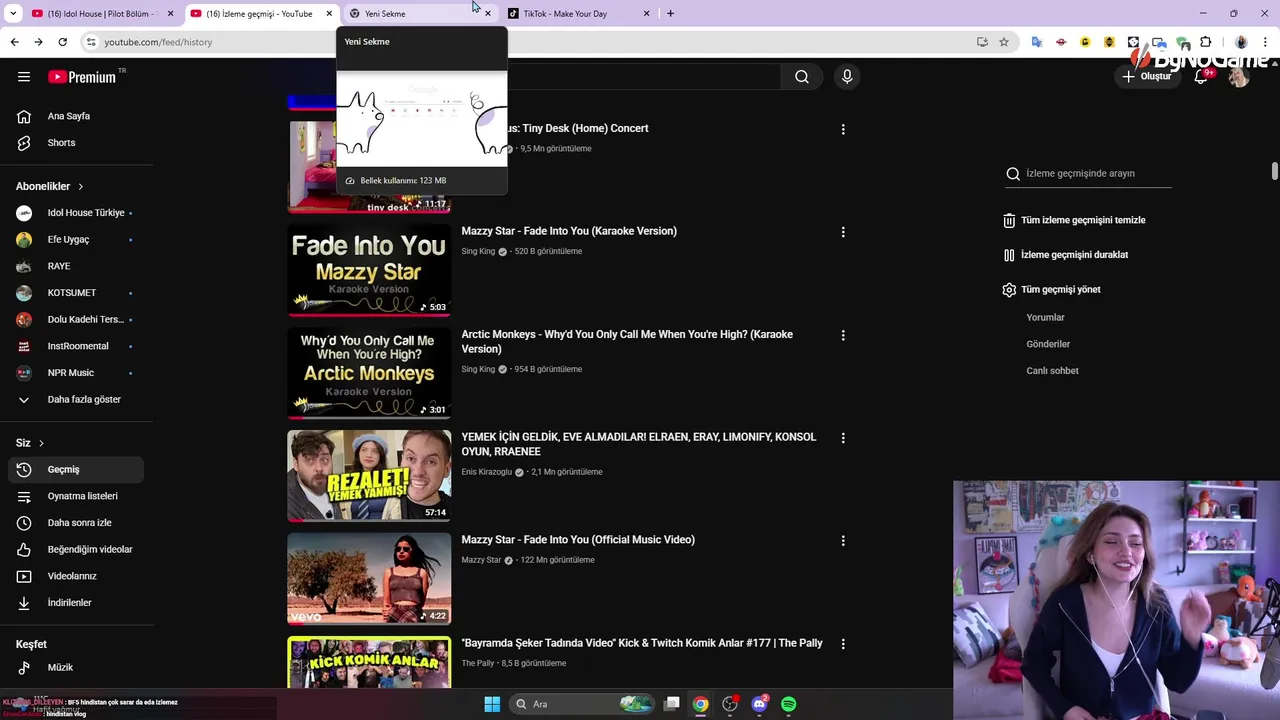Viewport: 1280px width, 720px height.
Task: Click the browser back arrow
Action: [14, 42]
